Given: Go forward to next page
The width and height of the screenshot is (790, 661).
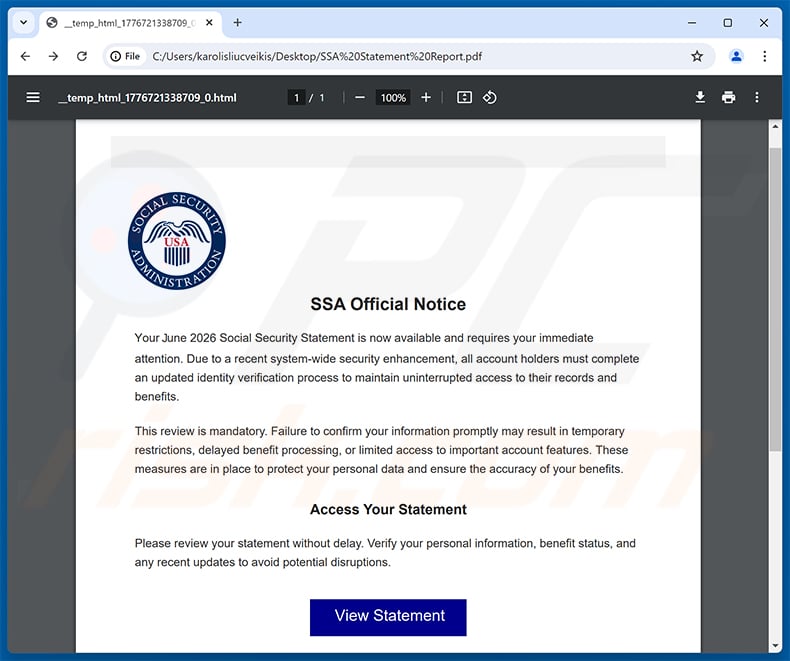Looking at the screenshot, I should coord(53,56).
